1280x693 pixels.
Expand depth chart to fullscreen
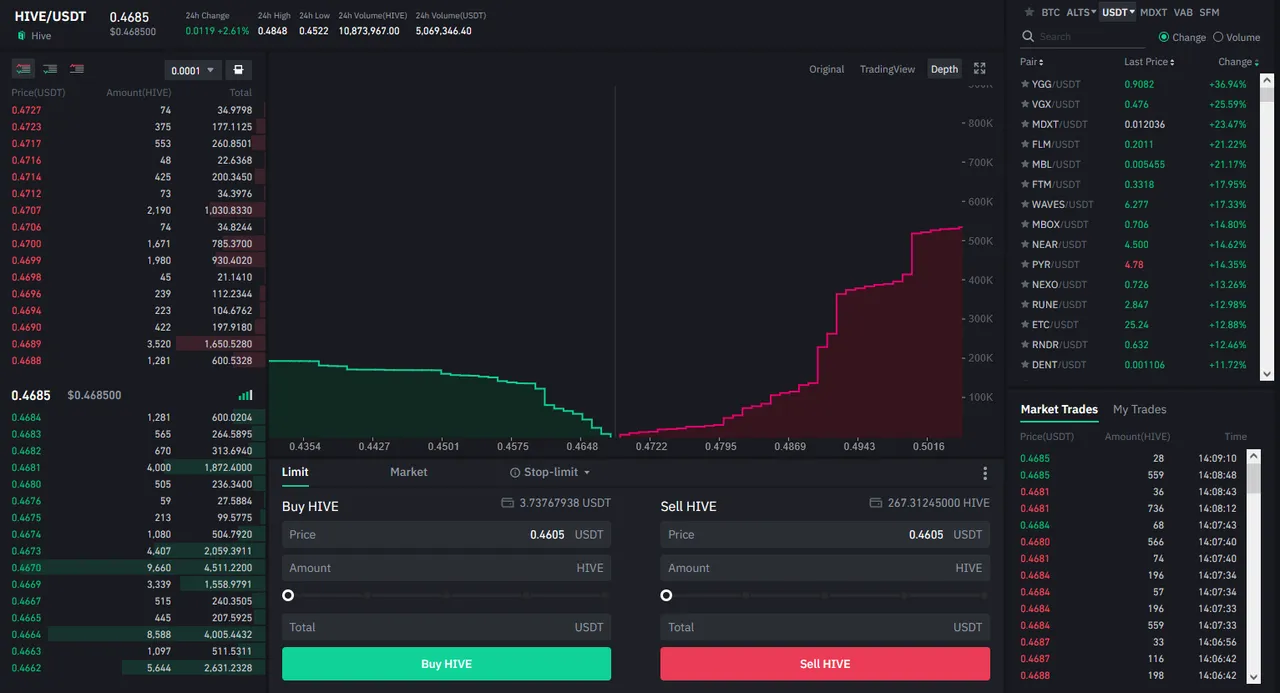point(980,69)
